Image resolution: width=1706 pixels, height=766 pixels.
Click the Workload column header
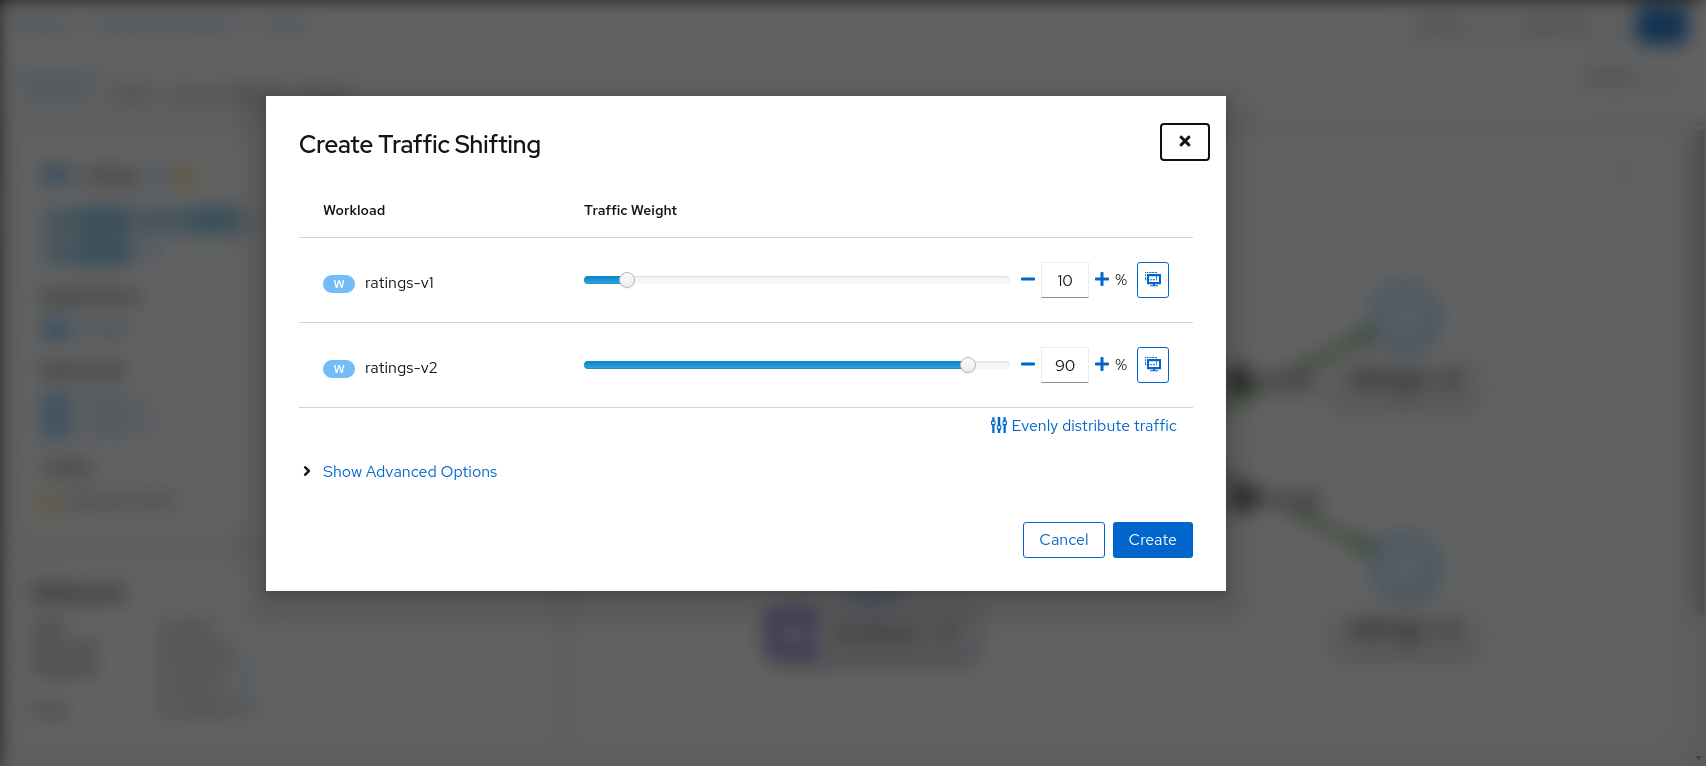[354, 210]
